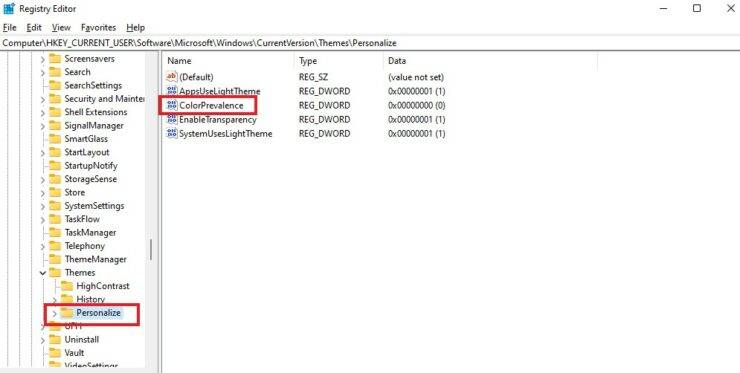This screenshot has height=373, width=740.
Task: Select the AppsUseLightTheme value name
Action: click(x=219, y=91)
